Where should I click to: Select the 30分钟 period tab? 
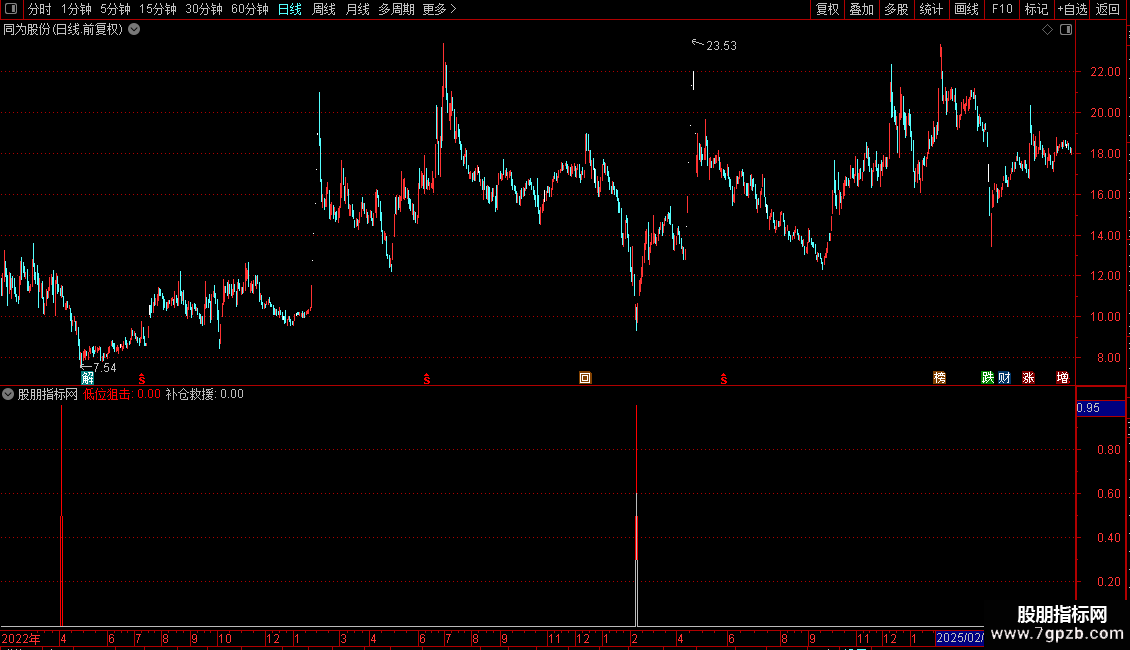204,9
